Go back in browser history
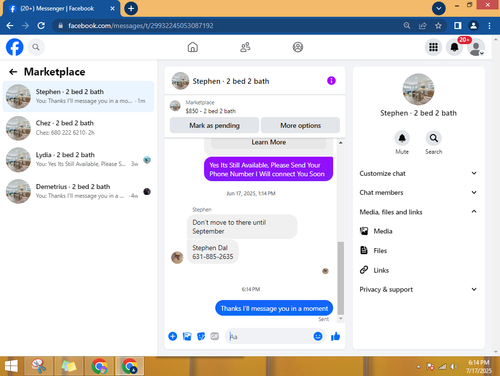500x376 pixels. (10, 26)
